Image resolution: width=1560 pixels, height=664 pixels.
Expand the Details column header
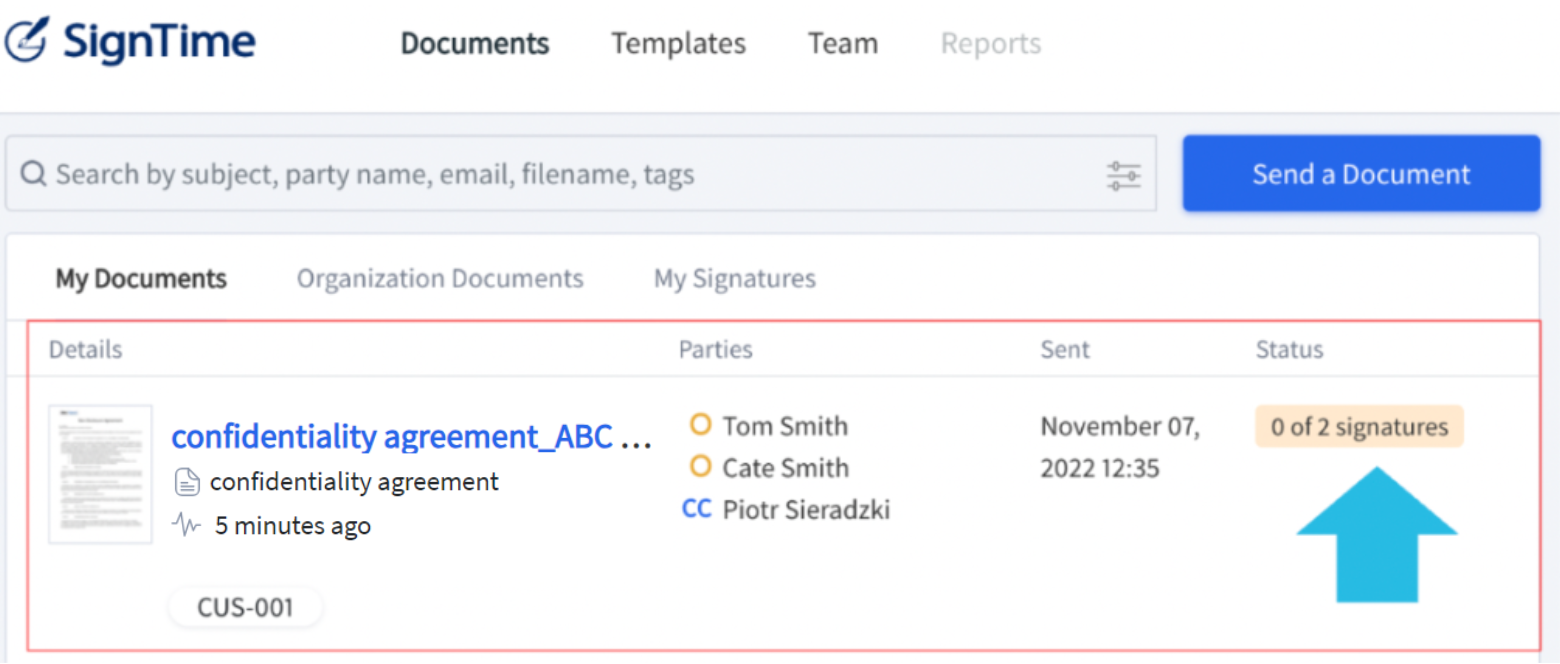pyautogui.click(x=85, y=349)
